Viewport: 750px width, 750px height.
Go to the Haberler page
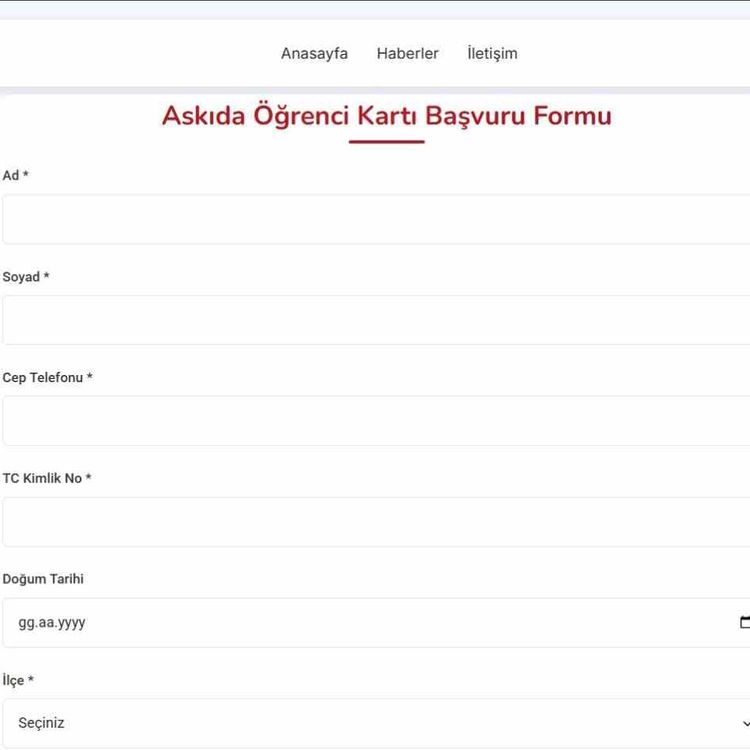click(408, 53)
